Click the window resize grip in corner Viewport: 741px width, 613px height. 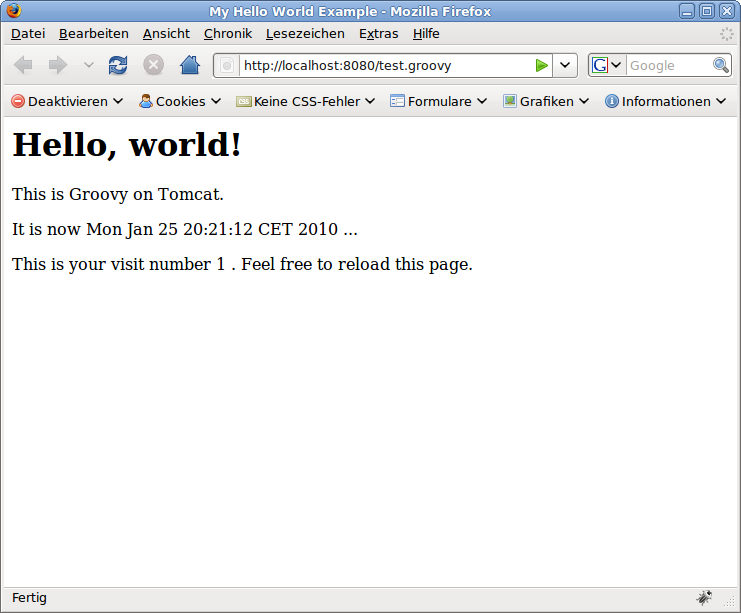729,602
